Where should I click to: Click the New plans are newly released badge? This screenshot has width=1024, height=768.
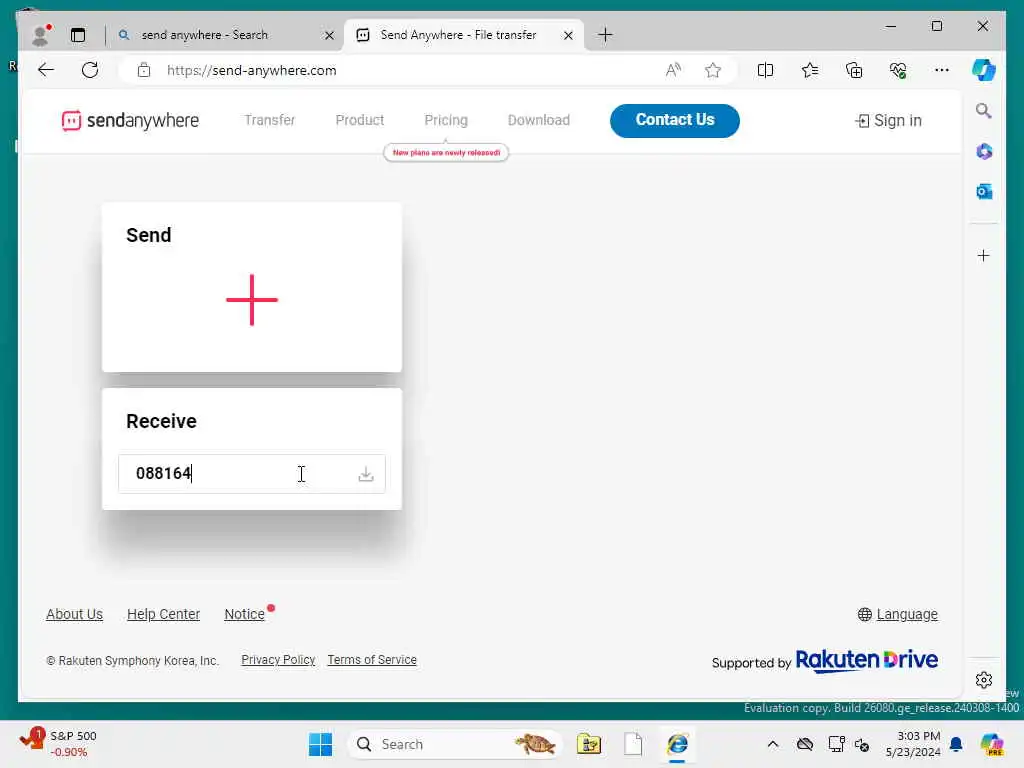446,152
